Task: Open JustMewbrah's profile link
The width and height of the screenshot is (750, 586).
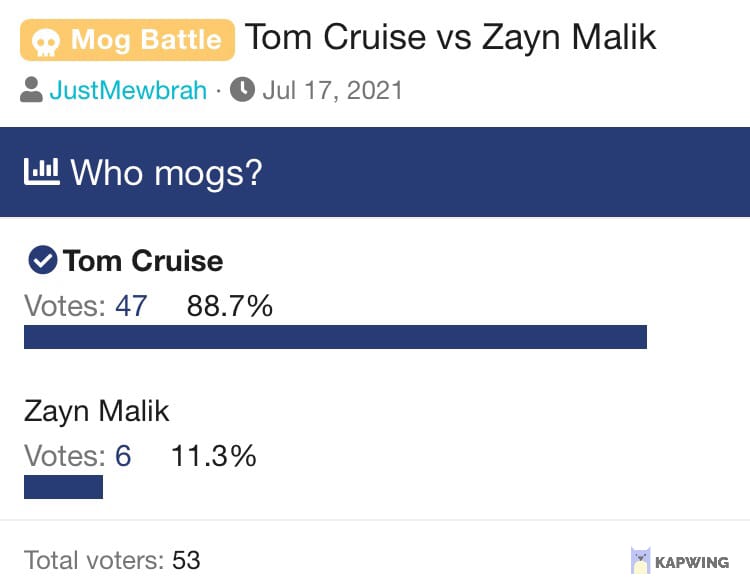Action: point(128,90)
